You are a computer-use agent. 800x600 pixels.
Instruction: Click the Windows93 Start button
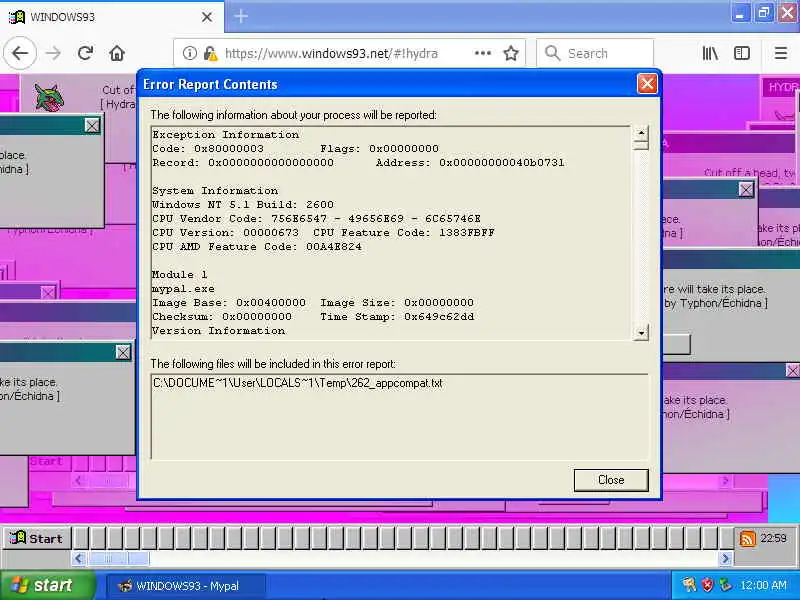point(36,538)
